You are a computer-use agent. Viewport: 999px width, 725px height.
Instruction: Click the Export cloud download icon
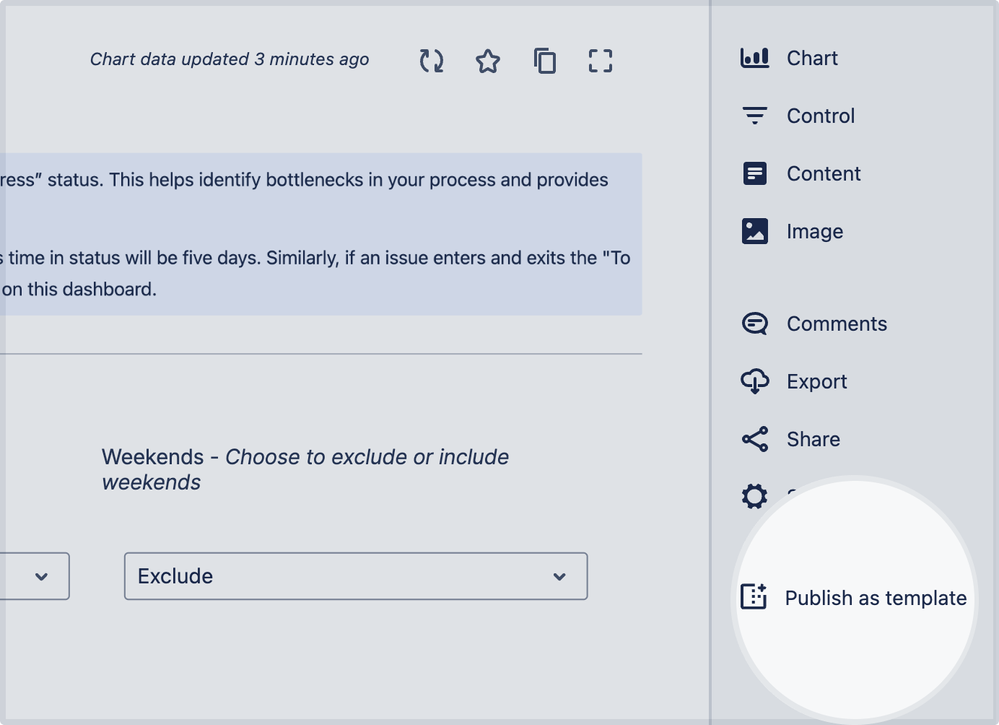point(755,381)
